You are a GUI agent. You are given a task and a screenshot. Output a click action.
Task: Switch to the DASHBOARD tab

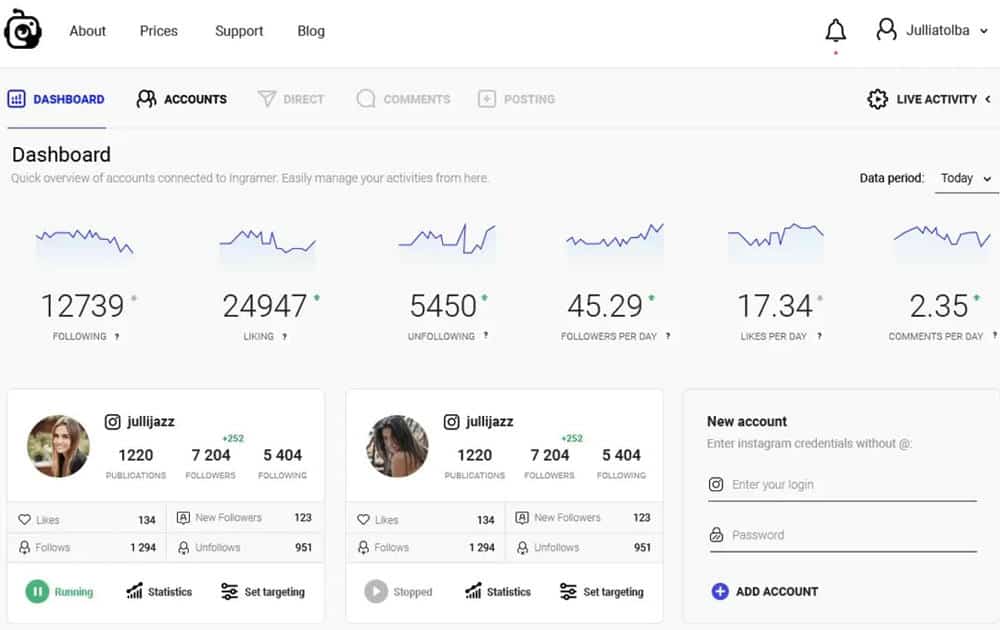(x=56, y=99)
